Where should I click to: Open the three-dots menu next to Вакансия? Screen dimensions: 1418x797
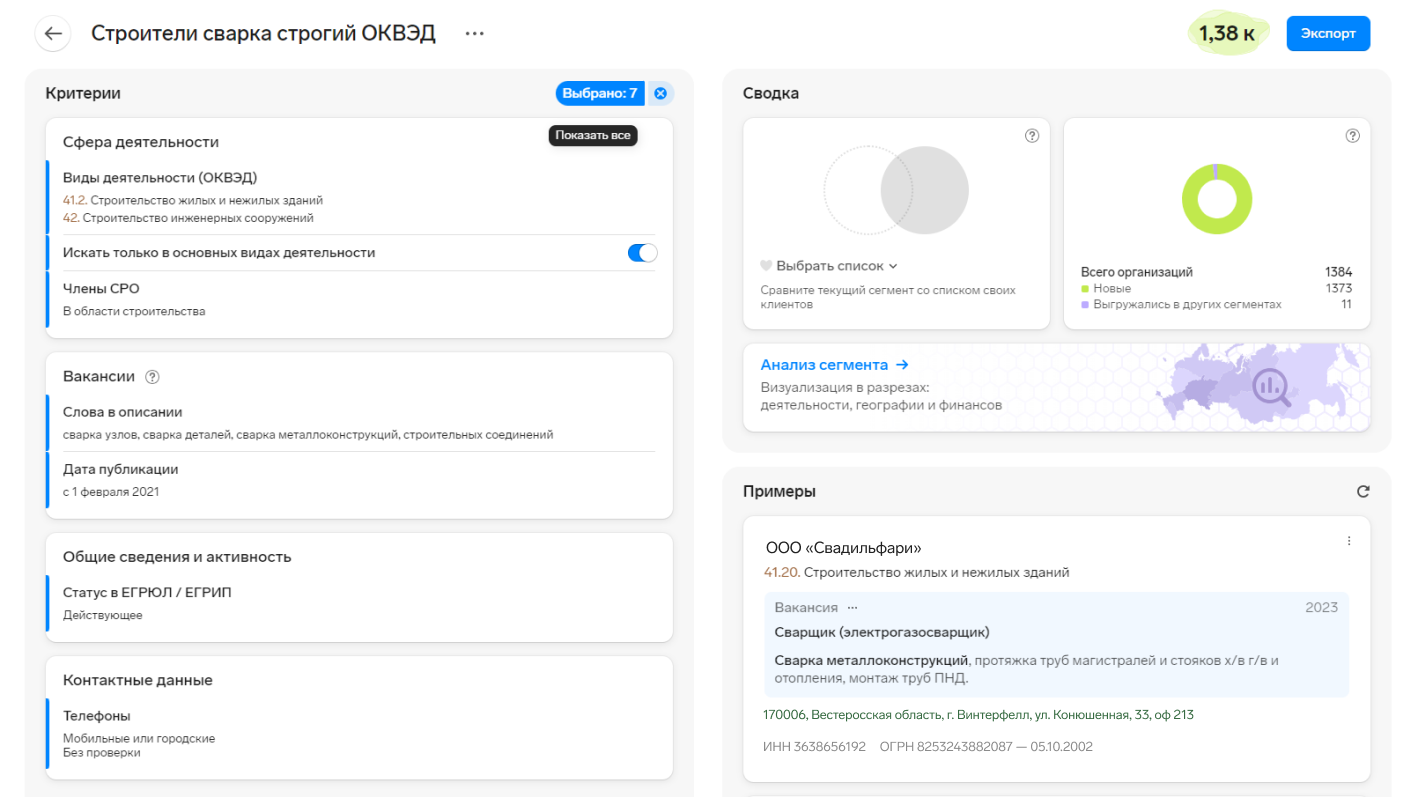(852, 608)
